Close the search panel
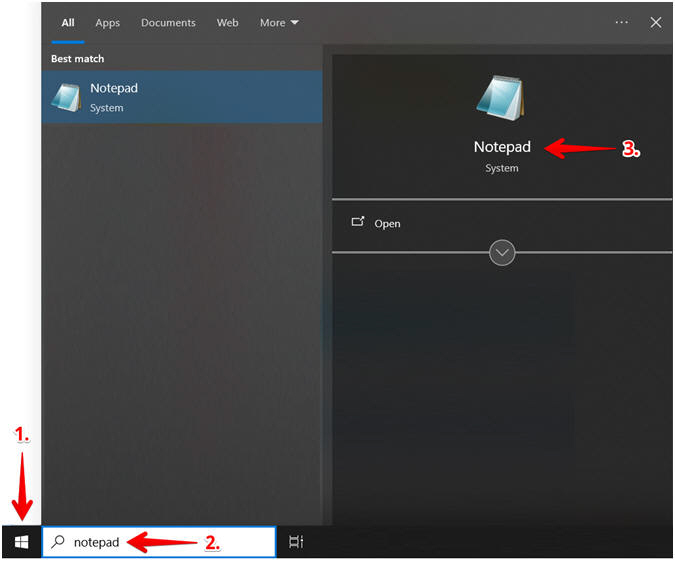The height and width of the screenshot is (561, 675). click(656, 22)
